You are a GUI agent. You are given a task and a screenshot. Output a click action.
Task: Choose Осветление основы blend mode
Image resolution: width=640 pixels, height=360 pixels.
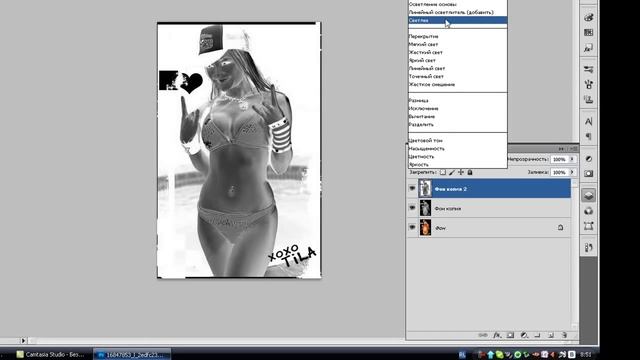pyautogui.click(x=458, y=4)
